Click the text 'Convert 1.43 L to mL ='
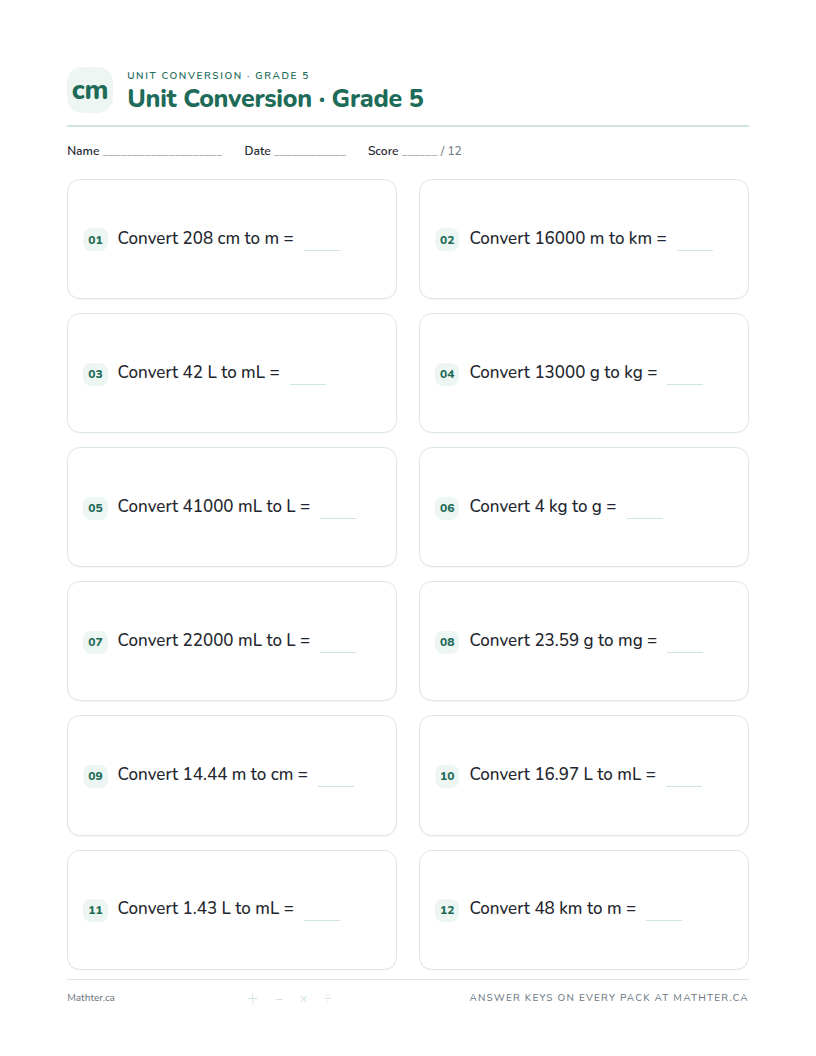816x1056 pixels. tap(205, 909)
